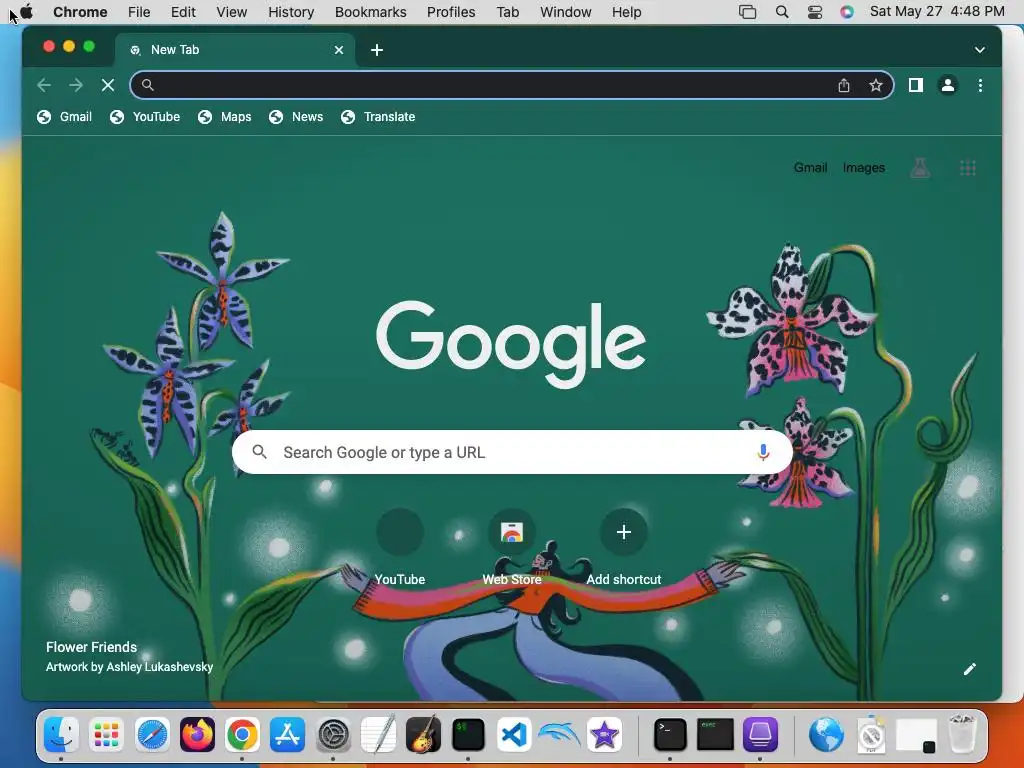Screen dimensions: 1024x768
Task: Open the Profiles menu
Action: (x=451, y=12)
